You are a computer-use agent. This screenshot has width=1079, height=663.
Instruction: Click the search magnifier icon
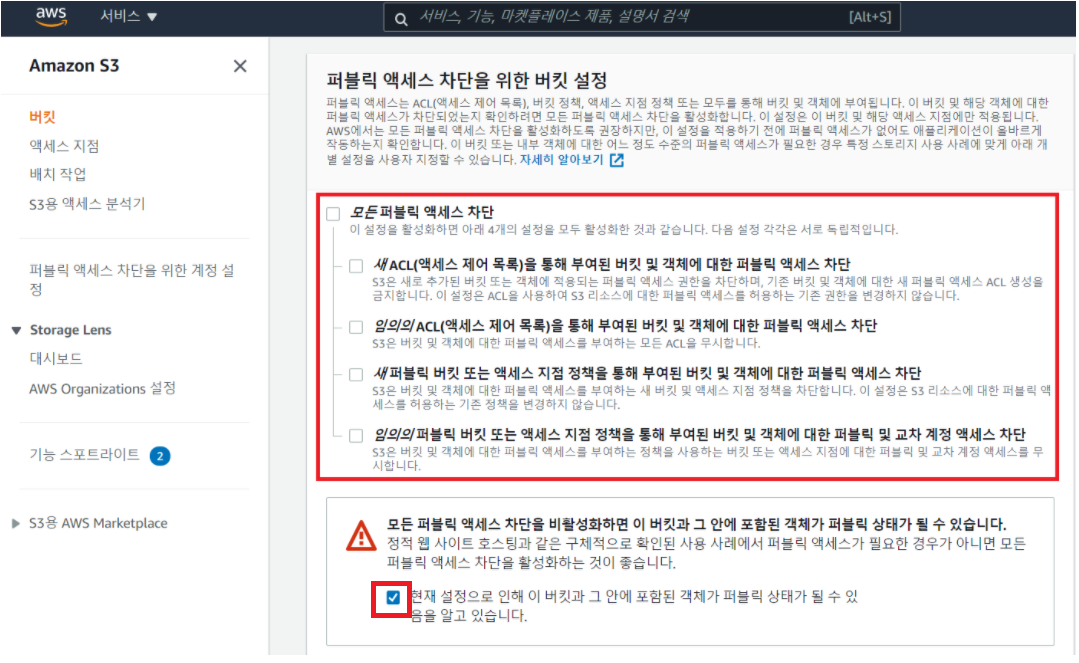click(401, 19)
